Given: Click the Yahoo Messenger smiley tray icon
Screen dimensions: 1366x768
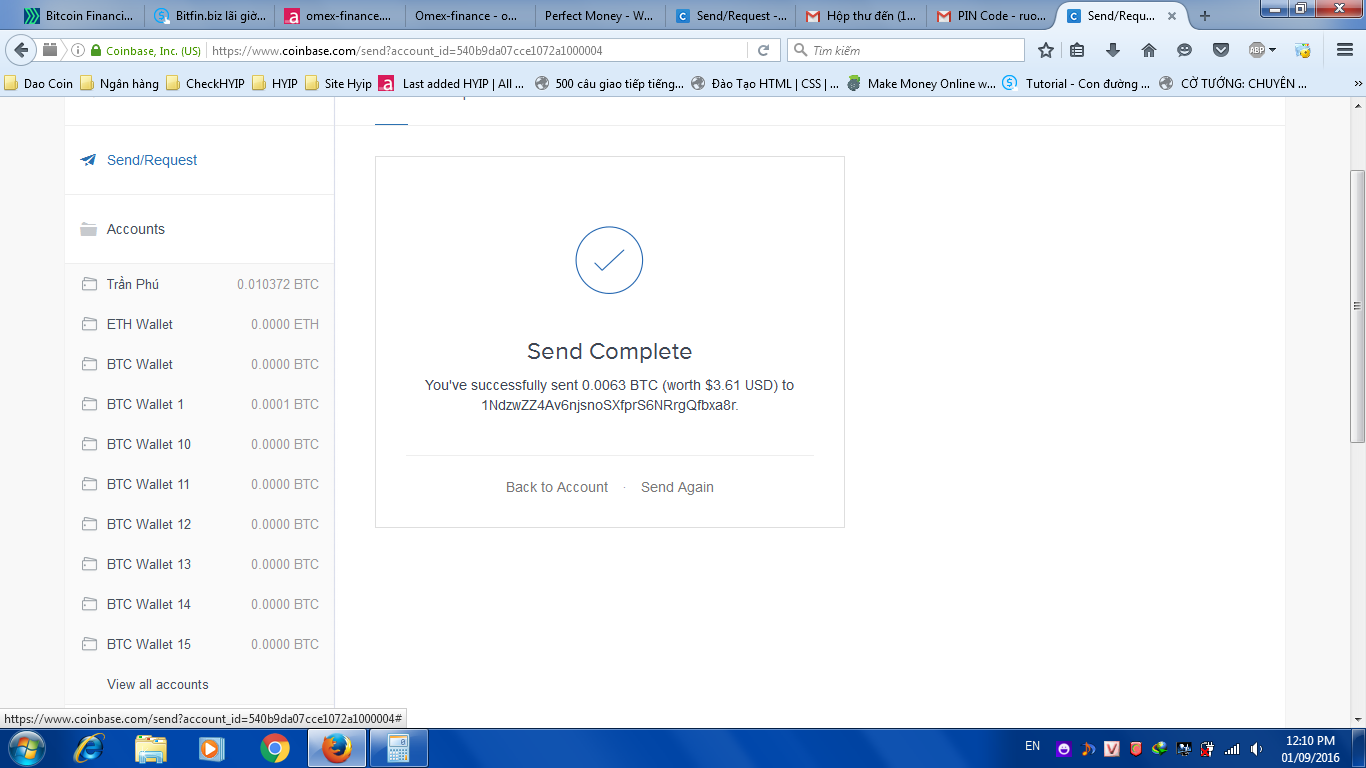Looking at the screenshot, I should point(1063,748).
